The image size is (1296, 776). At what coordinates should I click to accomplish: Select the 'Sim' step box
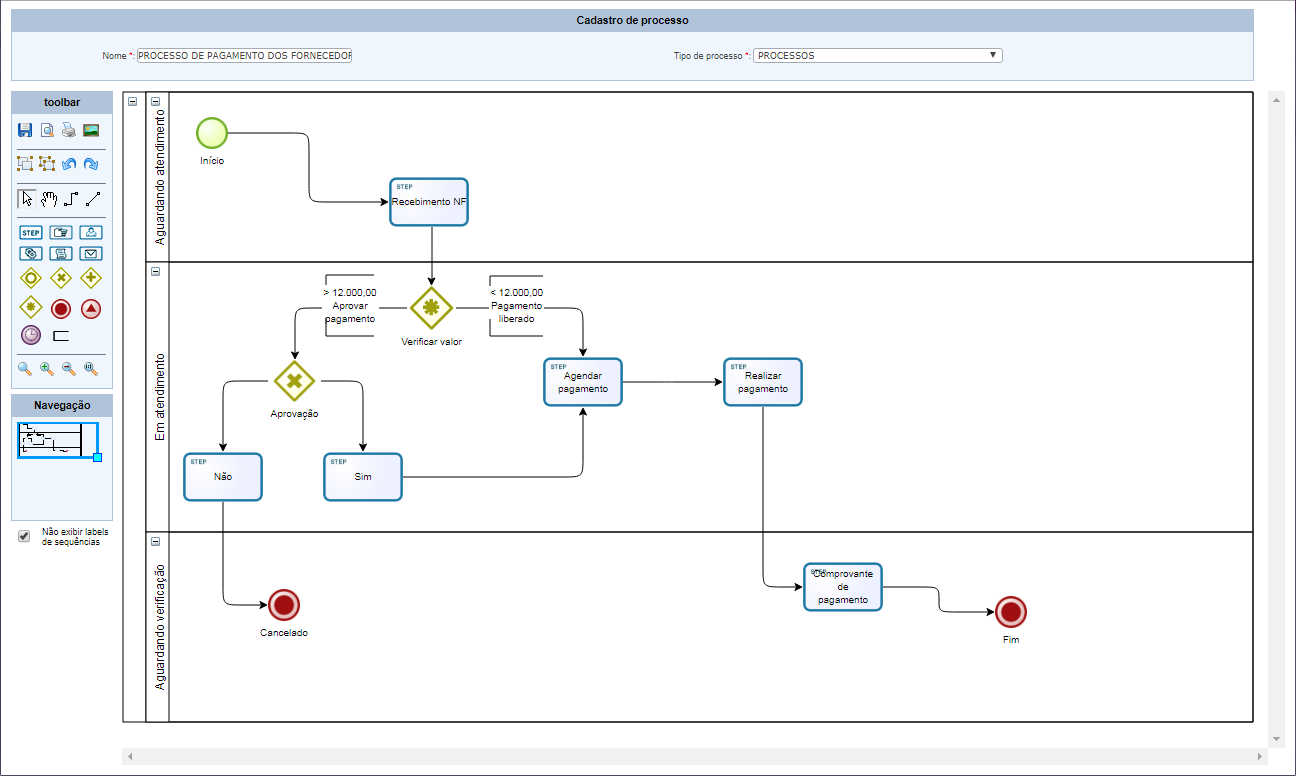click(x=363, y=477)
